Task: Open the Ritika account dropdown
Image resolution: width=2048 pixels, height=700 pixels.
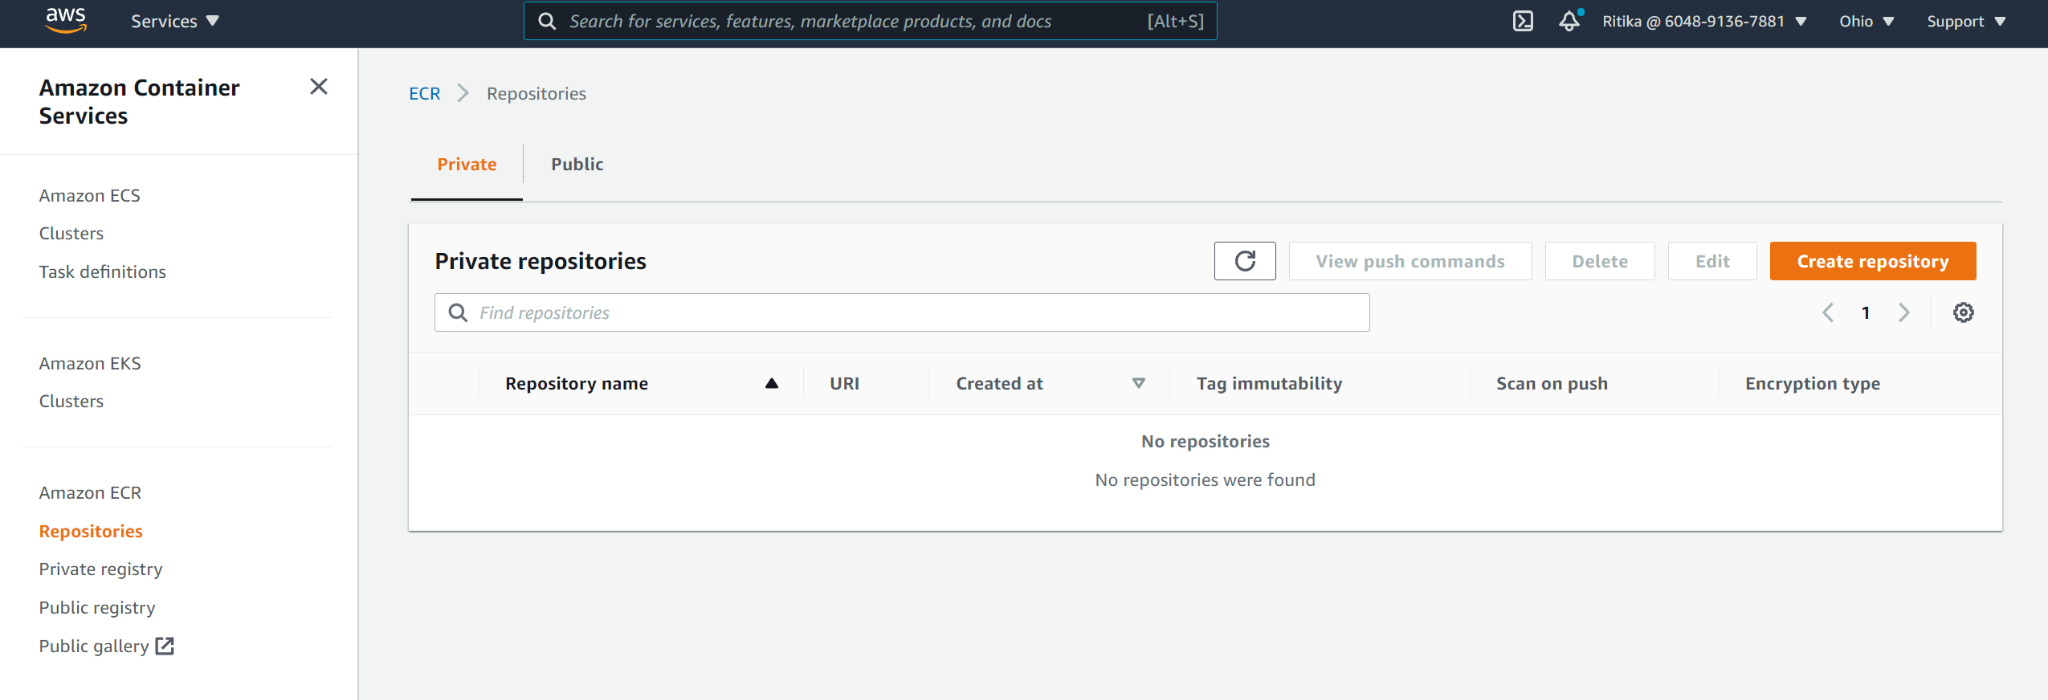Action: point(1704,21)
